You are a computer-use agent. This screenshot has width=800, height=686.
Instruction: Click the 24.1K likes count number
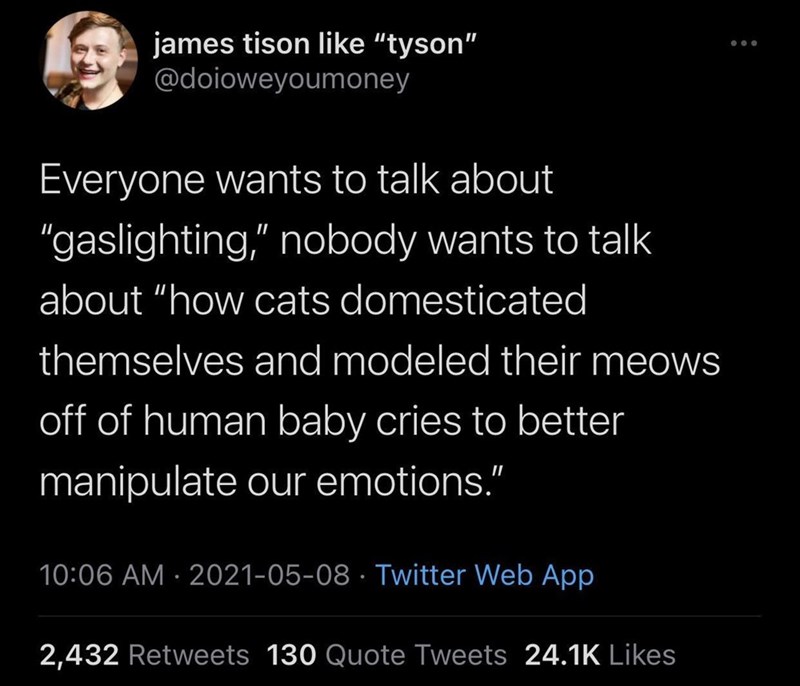(561, 655)
